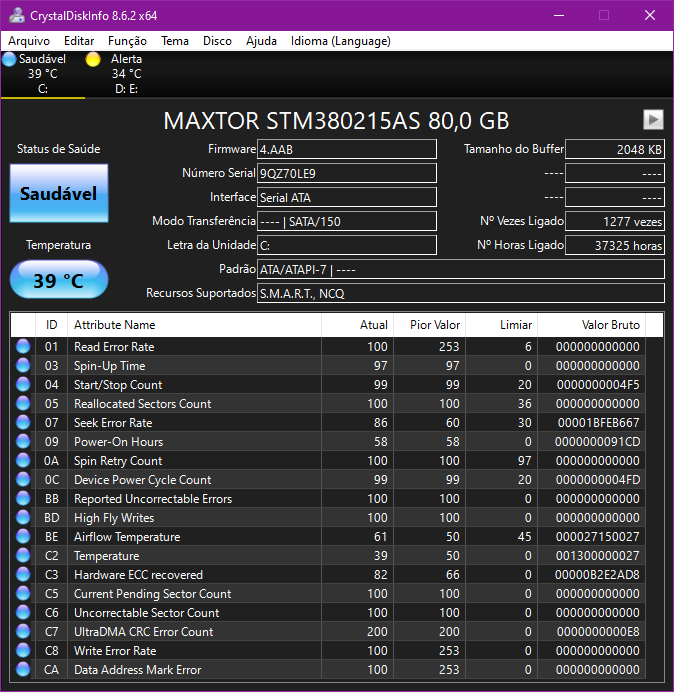Click status orb of Start/Stop Count row

click(23, 384)
